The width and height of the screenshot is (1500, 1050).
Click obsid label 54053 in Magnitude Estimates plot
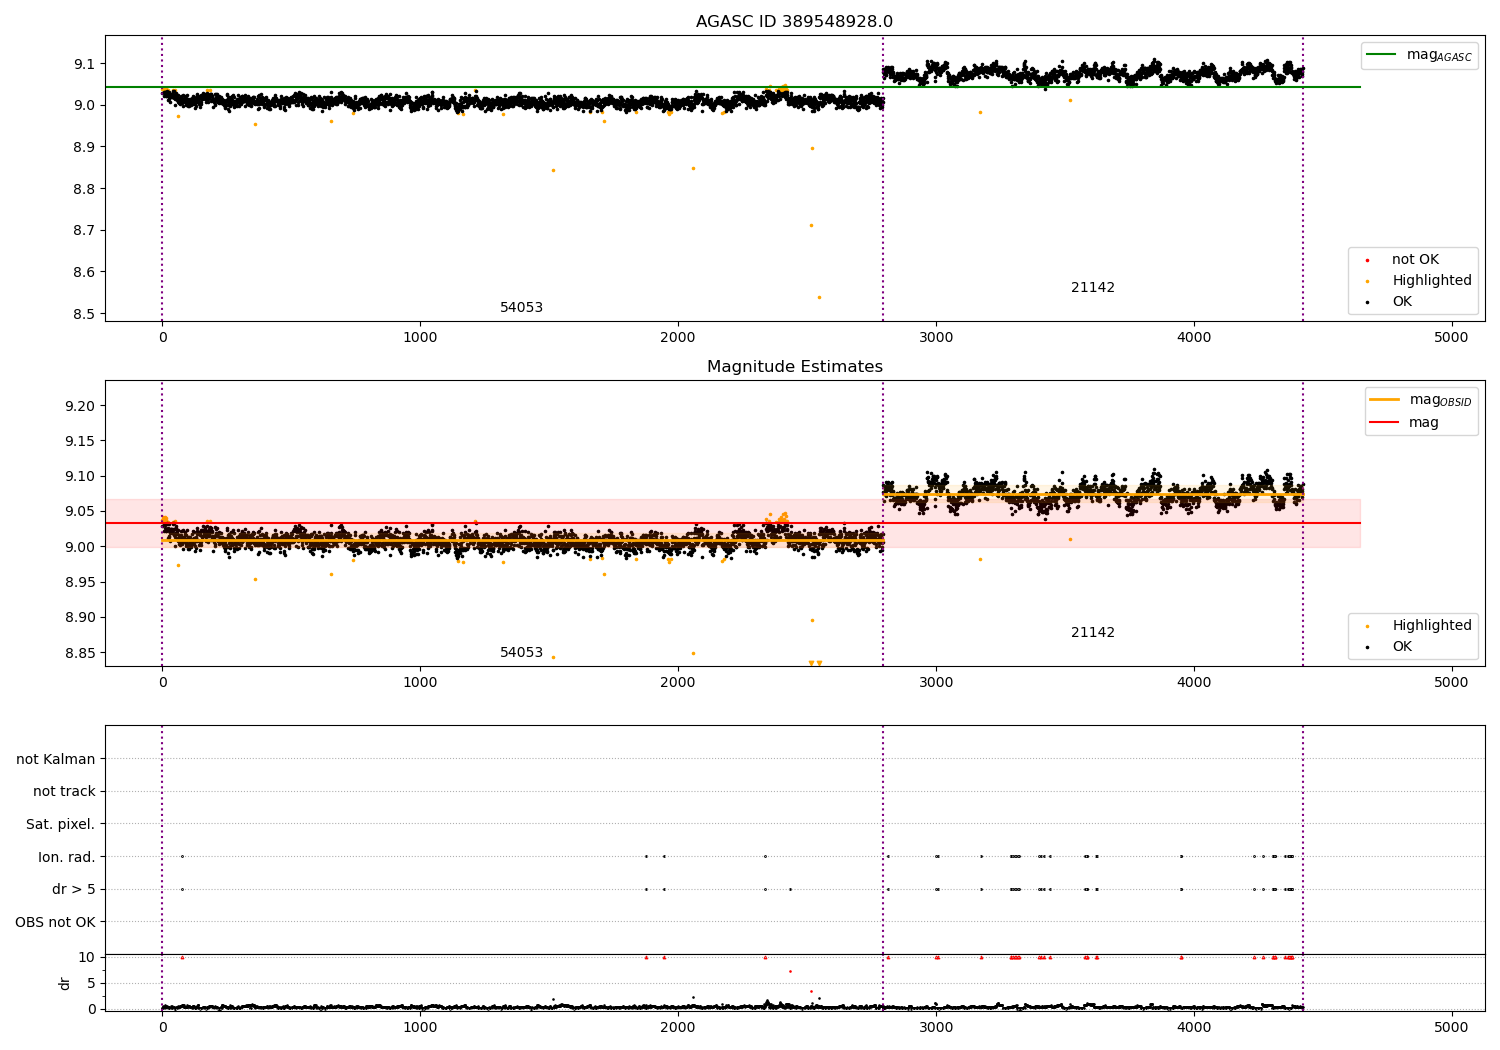tap(521, 653)
